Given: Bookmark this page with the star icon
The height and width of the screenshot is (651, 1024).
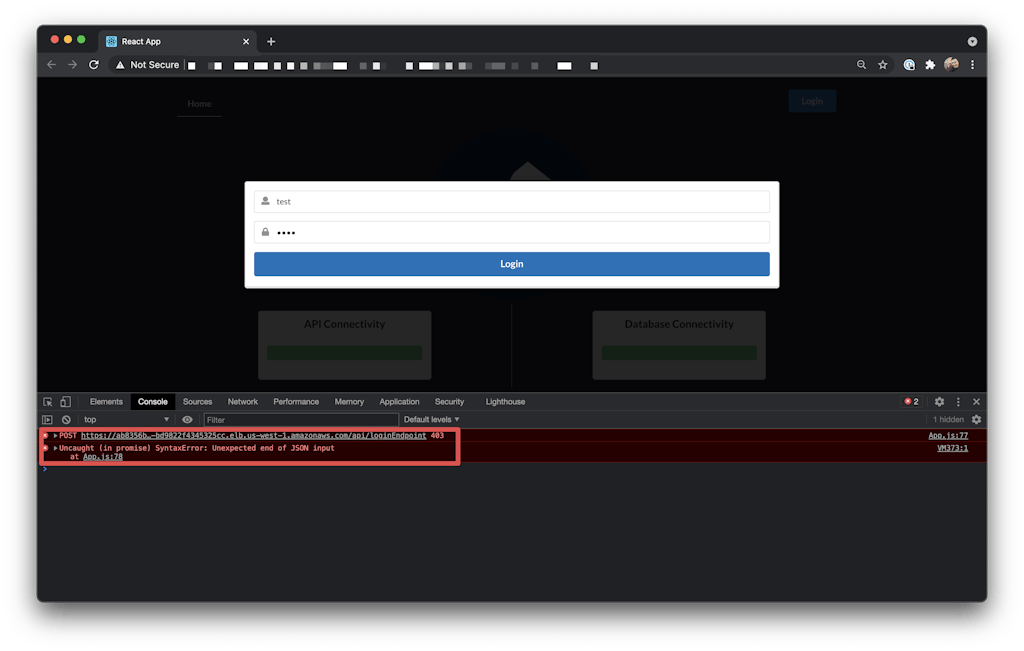Looking at the screenshot, I should [x=883, y=65].
